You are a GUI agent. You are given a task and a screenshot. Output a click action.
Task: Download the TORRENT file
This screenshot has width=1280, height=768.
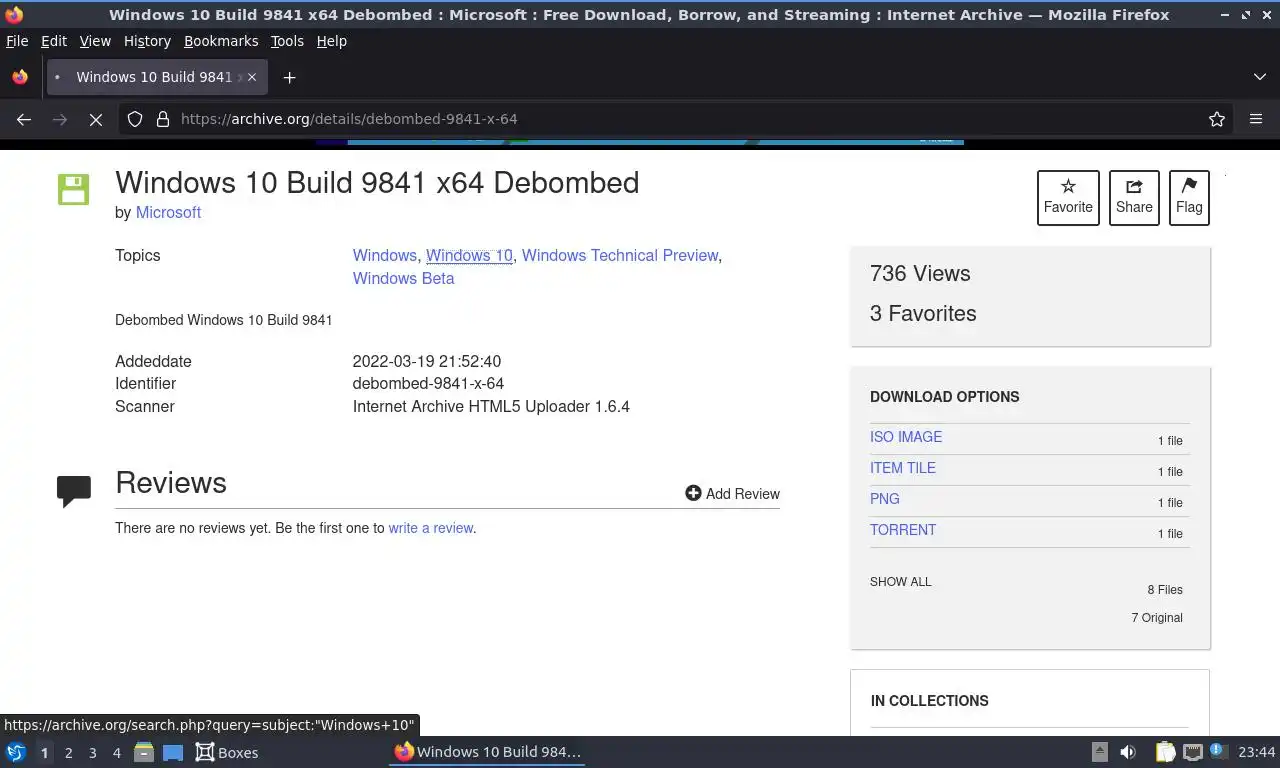[903, 530]
